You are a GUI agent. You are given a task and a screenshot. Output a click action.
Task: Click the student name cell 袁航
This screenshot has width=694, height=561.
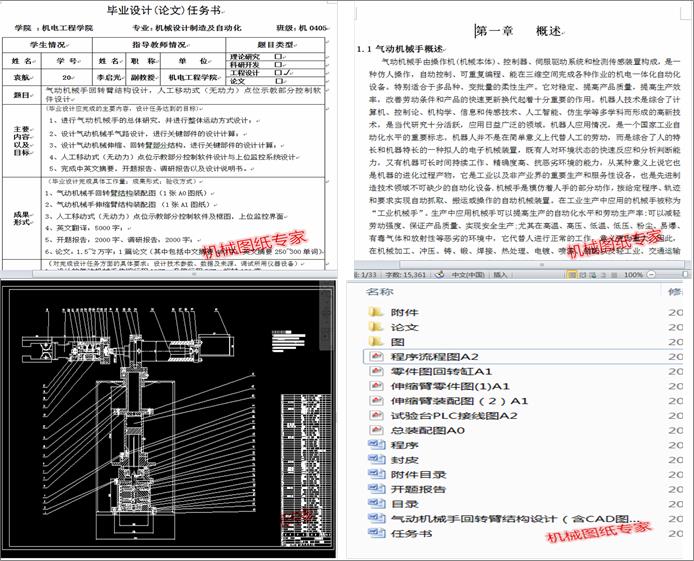point(22,77)
